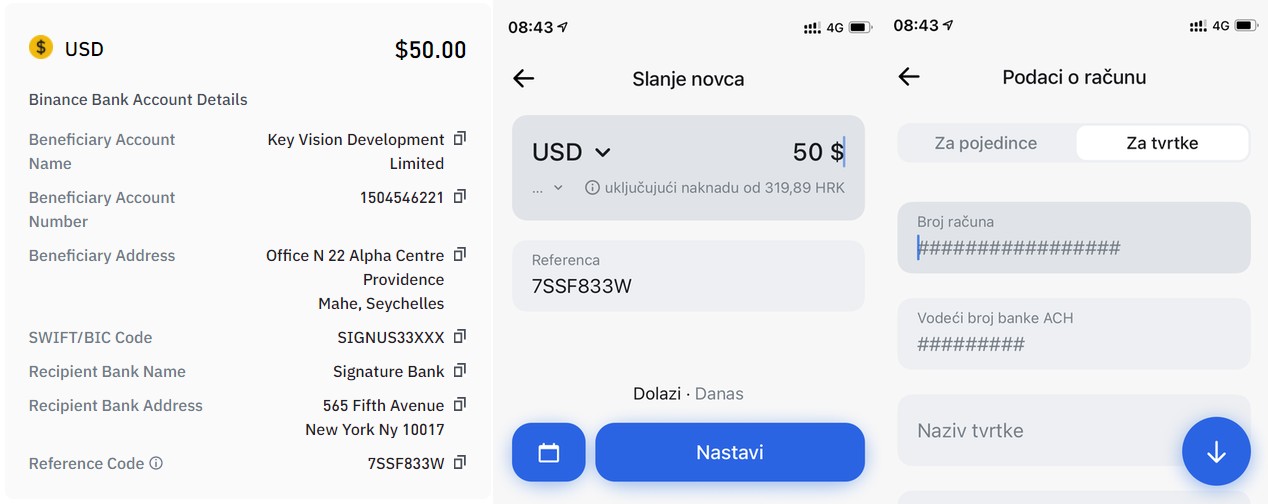Copy the Beneficiary Account Number 1504546221
This screenshot has height=504, width=1268.
click(x=460, y=197)
